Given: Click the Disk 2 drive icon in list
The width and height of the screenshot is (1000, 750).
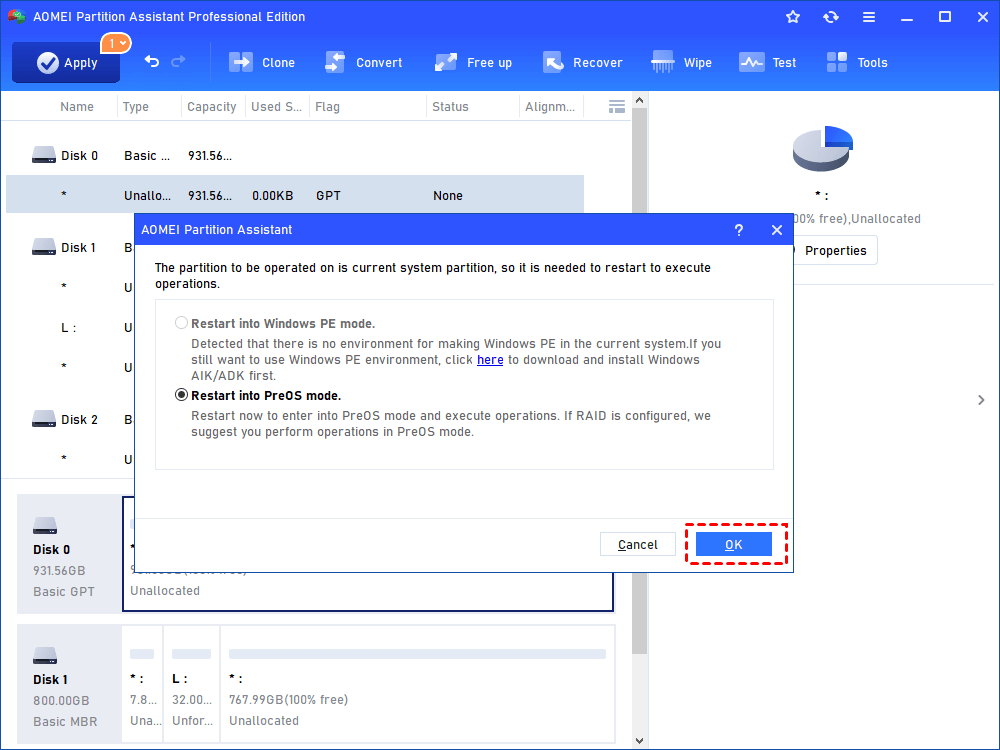Looking at the screenshot, I should coord(44,419).
